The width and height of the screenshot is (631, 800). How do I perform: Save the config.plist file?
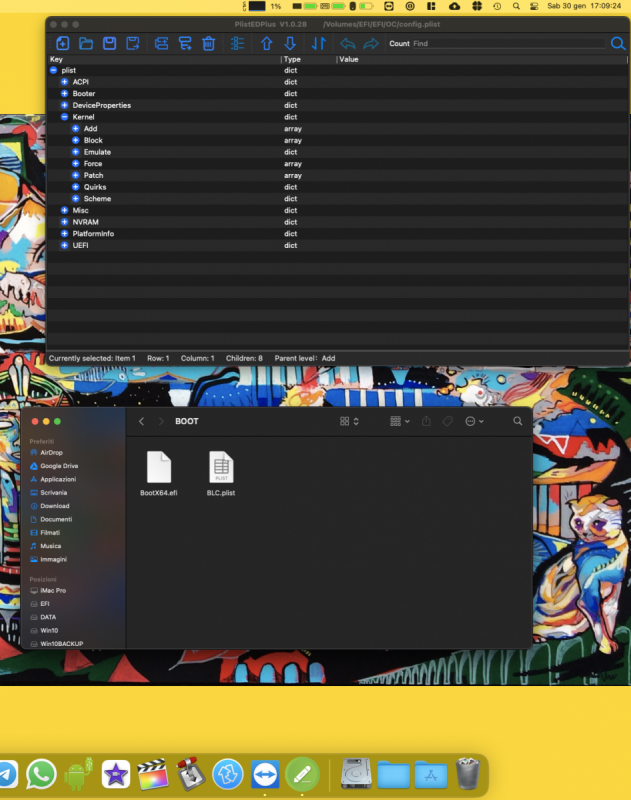click(x=109, y=43)
